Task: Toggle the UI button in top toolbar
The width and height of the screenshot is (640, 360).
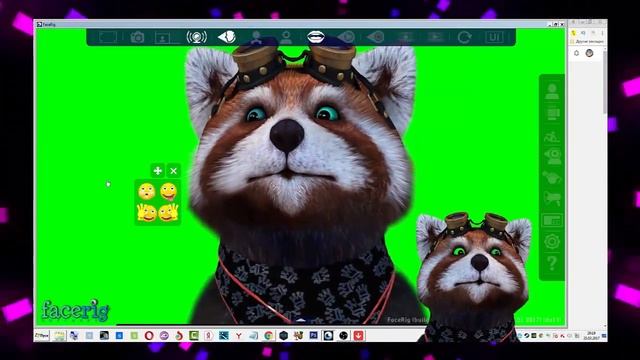Action: (494, 38)
